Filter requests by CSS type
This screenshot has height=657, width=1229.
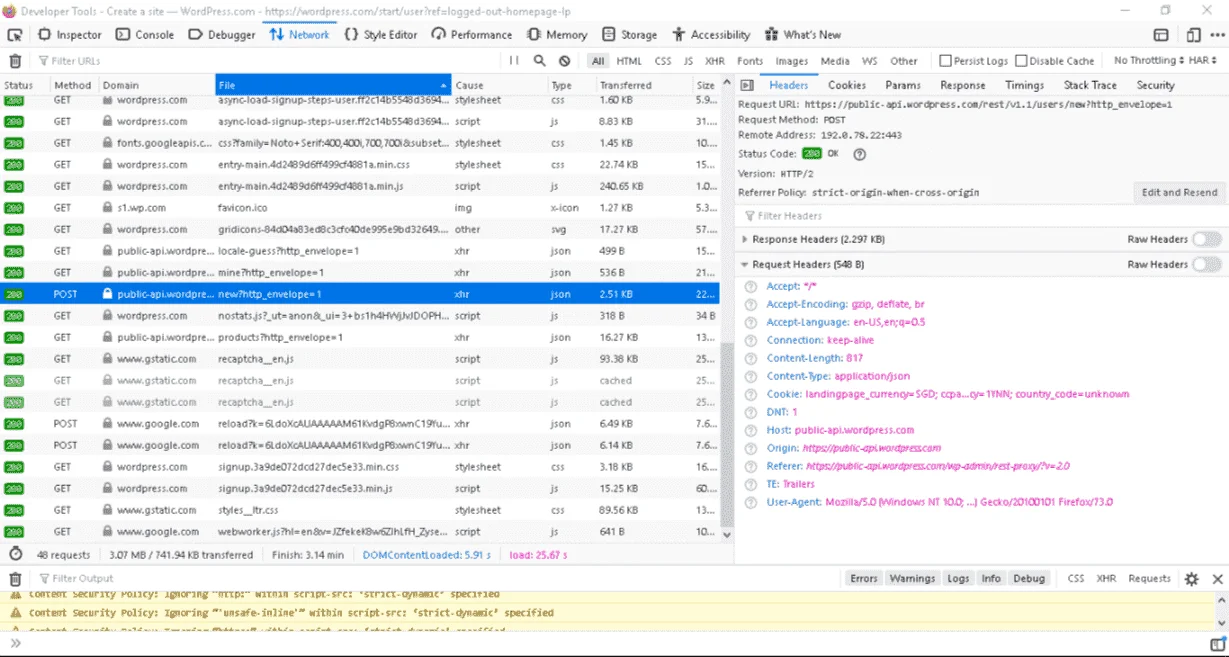pos(663,61)
